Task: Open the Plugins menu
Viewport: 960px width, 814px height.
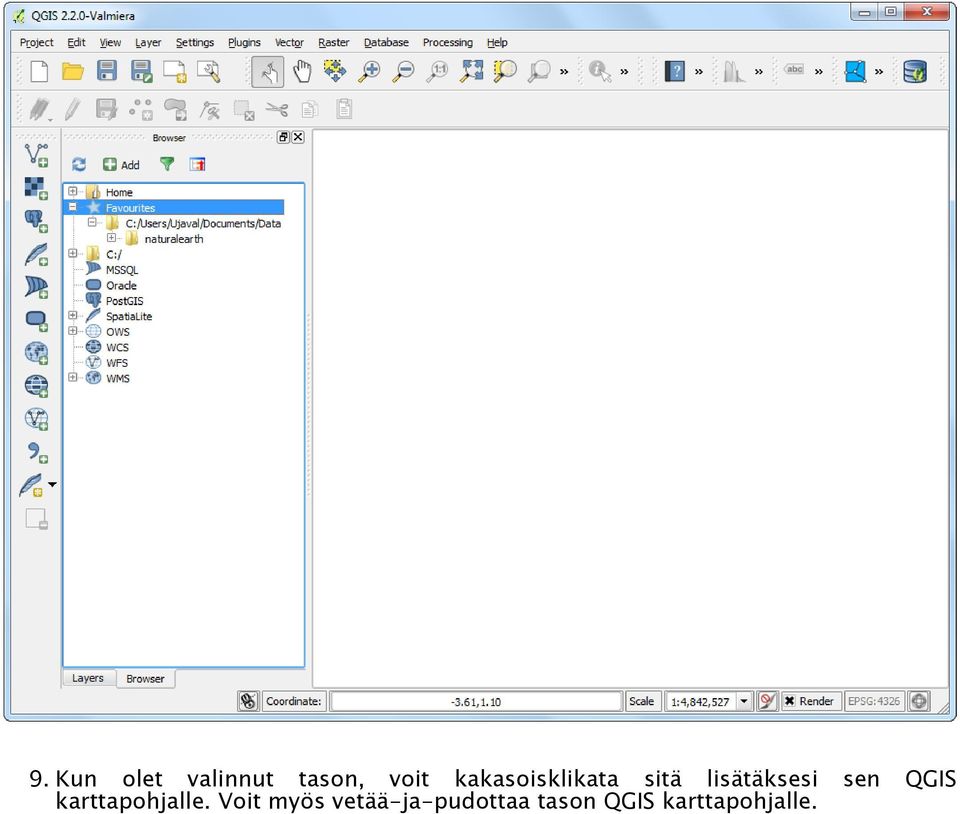Action: point(244,42)
